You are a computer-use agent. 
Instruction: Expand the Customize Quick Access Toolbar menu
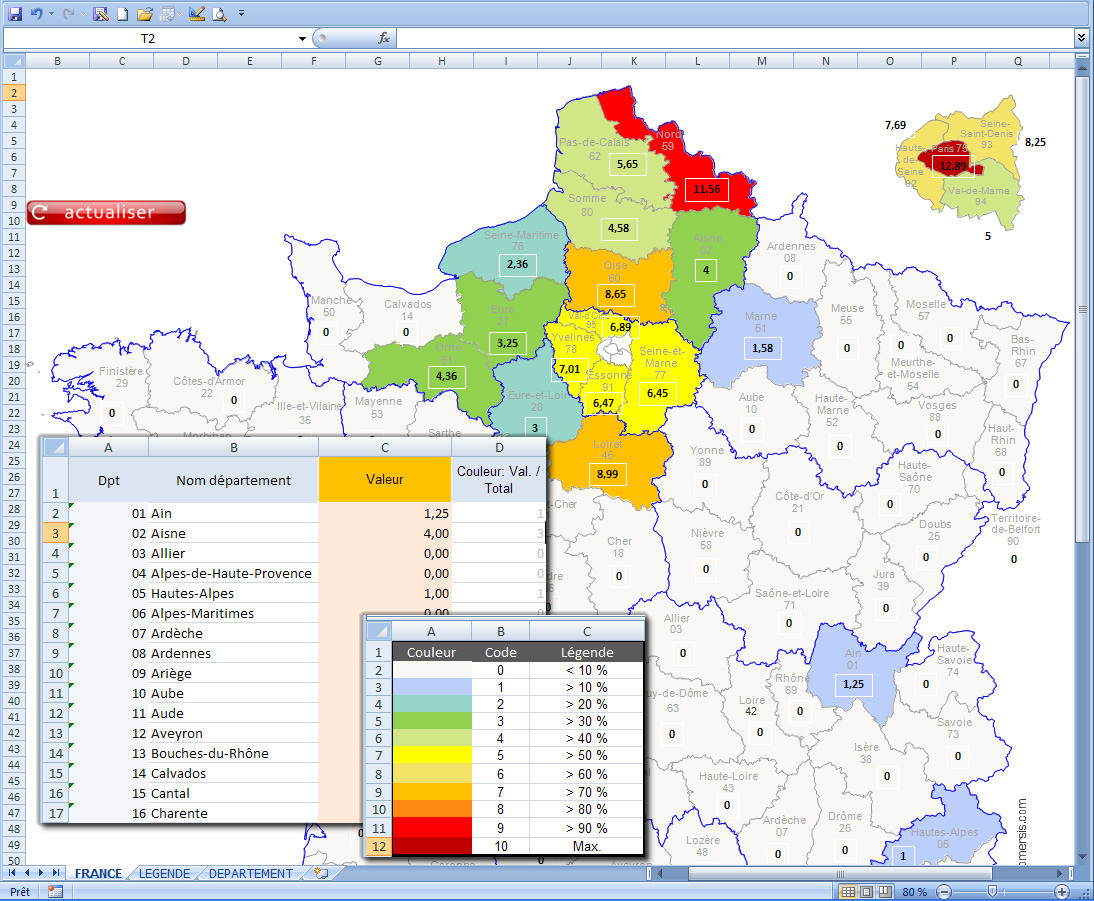[241, 14]
